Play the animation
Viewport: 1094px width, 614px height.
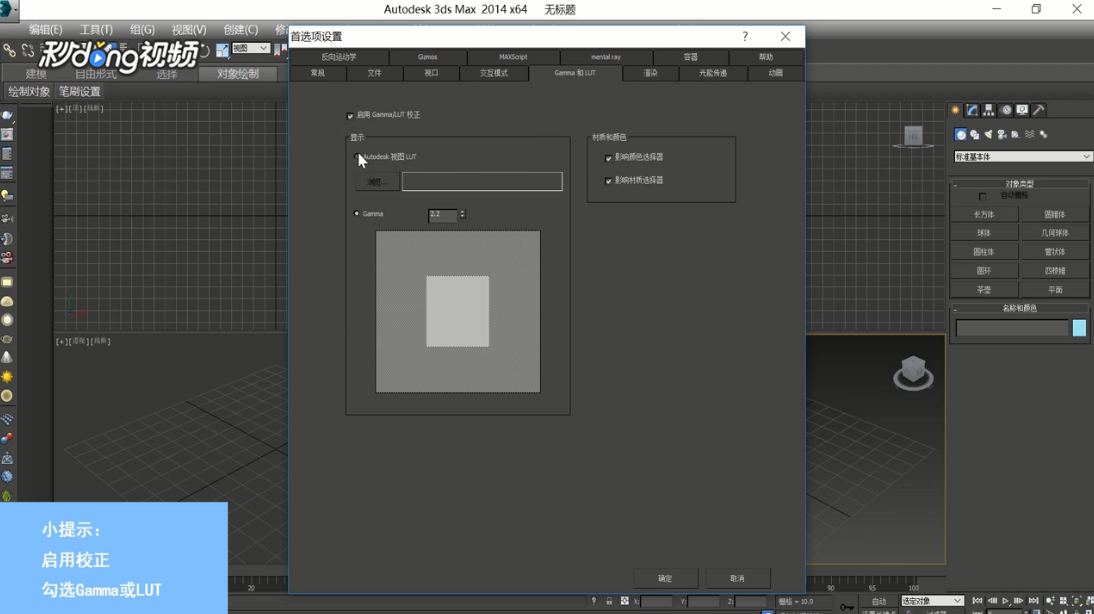pyautogui.click(x=1006, y=601)
